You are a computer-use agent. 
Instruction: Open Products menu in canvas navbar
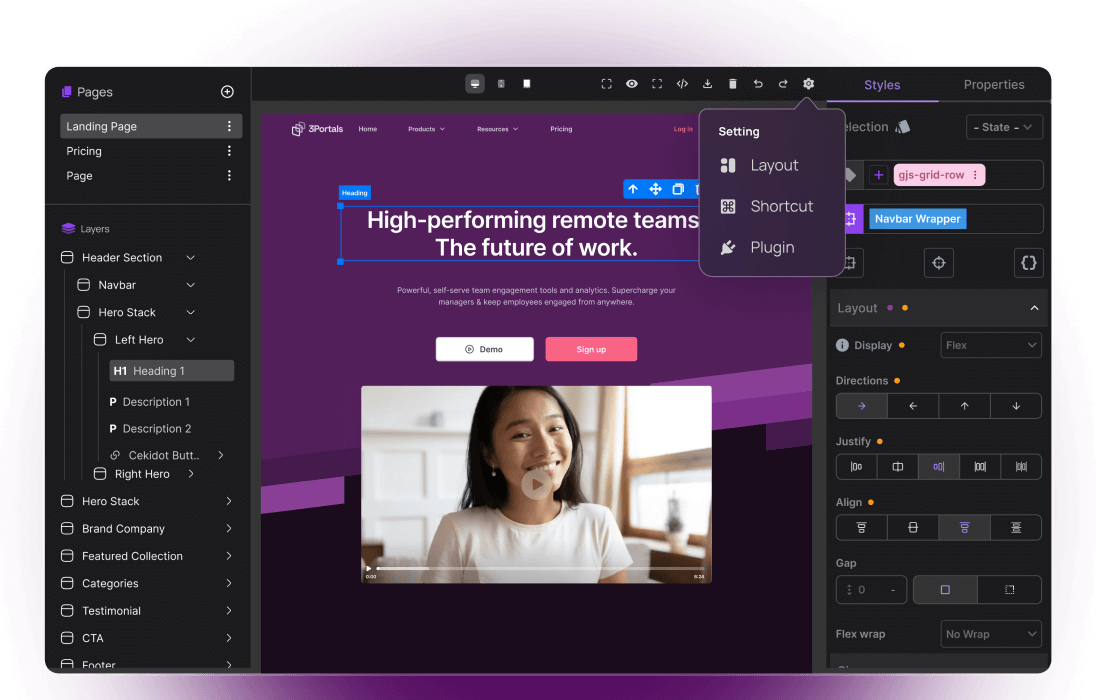426,129
